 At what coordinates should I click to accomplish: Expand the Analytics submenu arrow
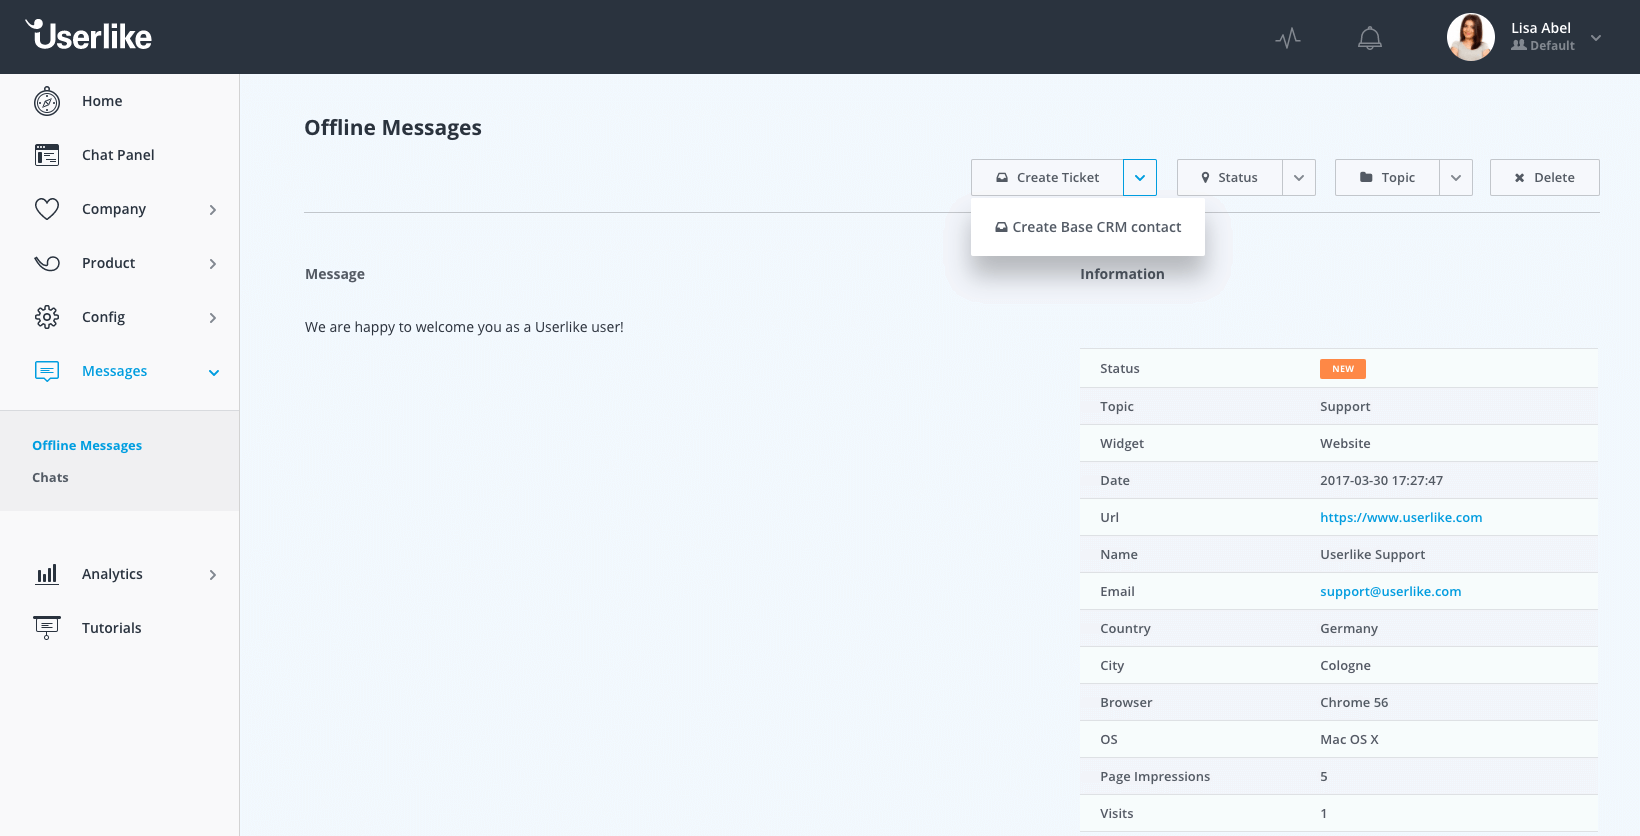point(213,575)
